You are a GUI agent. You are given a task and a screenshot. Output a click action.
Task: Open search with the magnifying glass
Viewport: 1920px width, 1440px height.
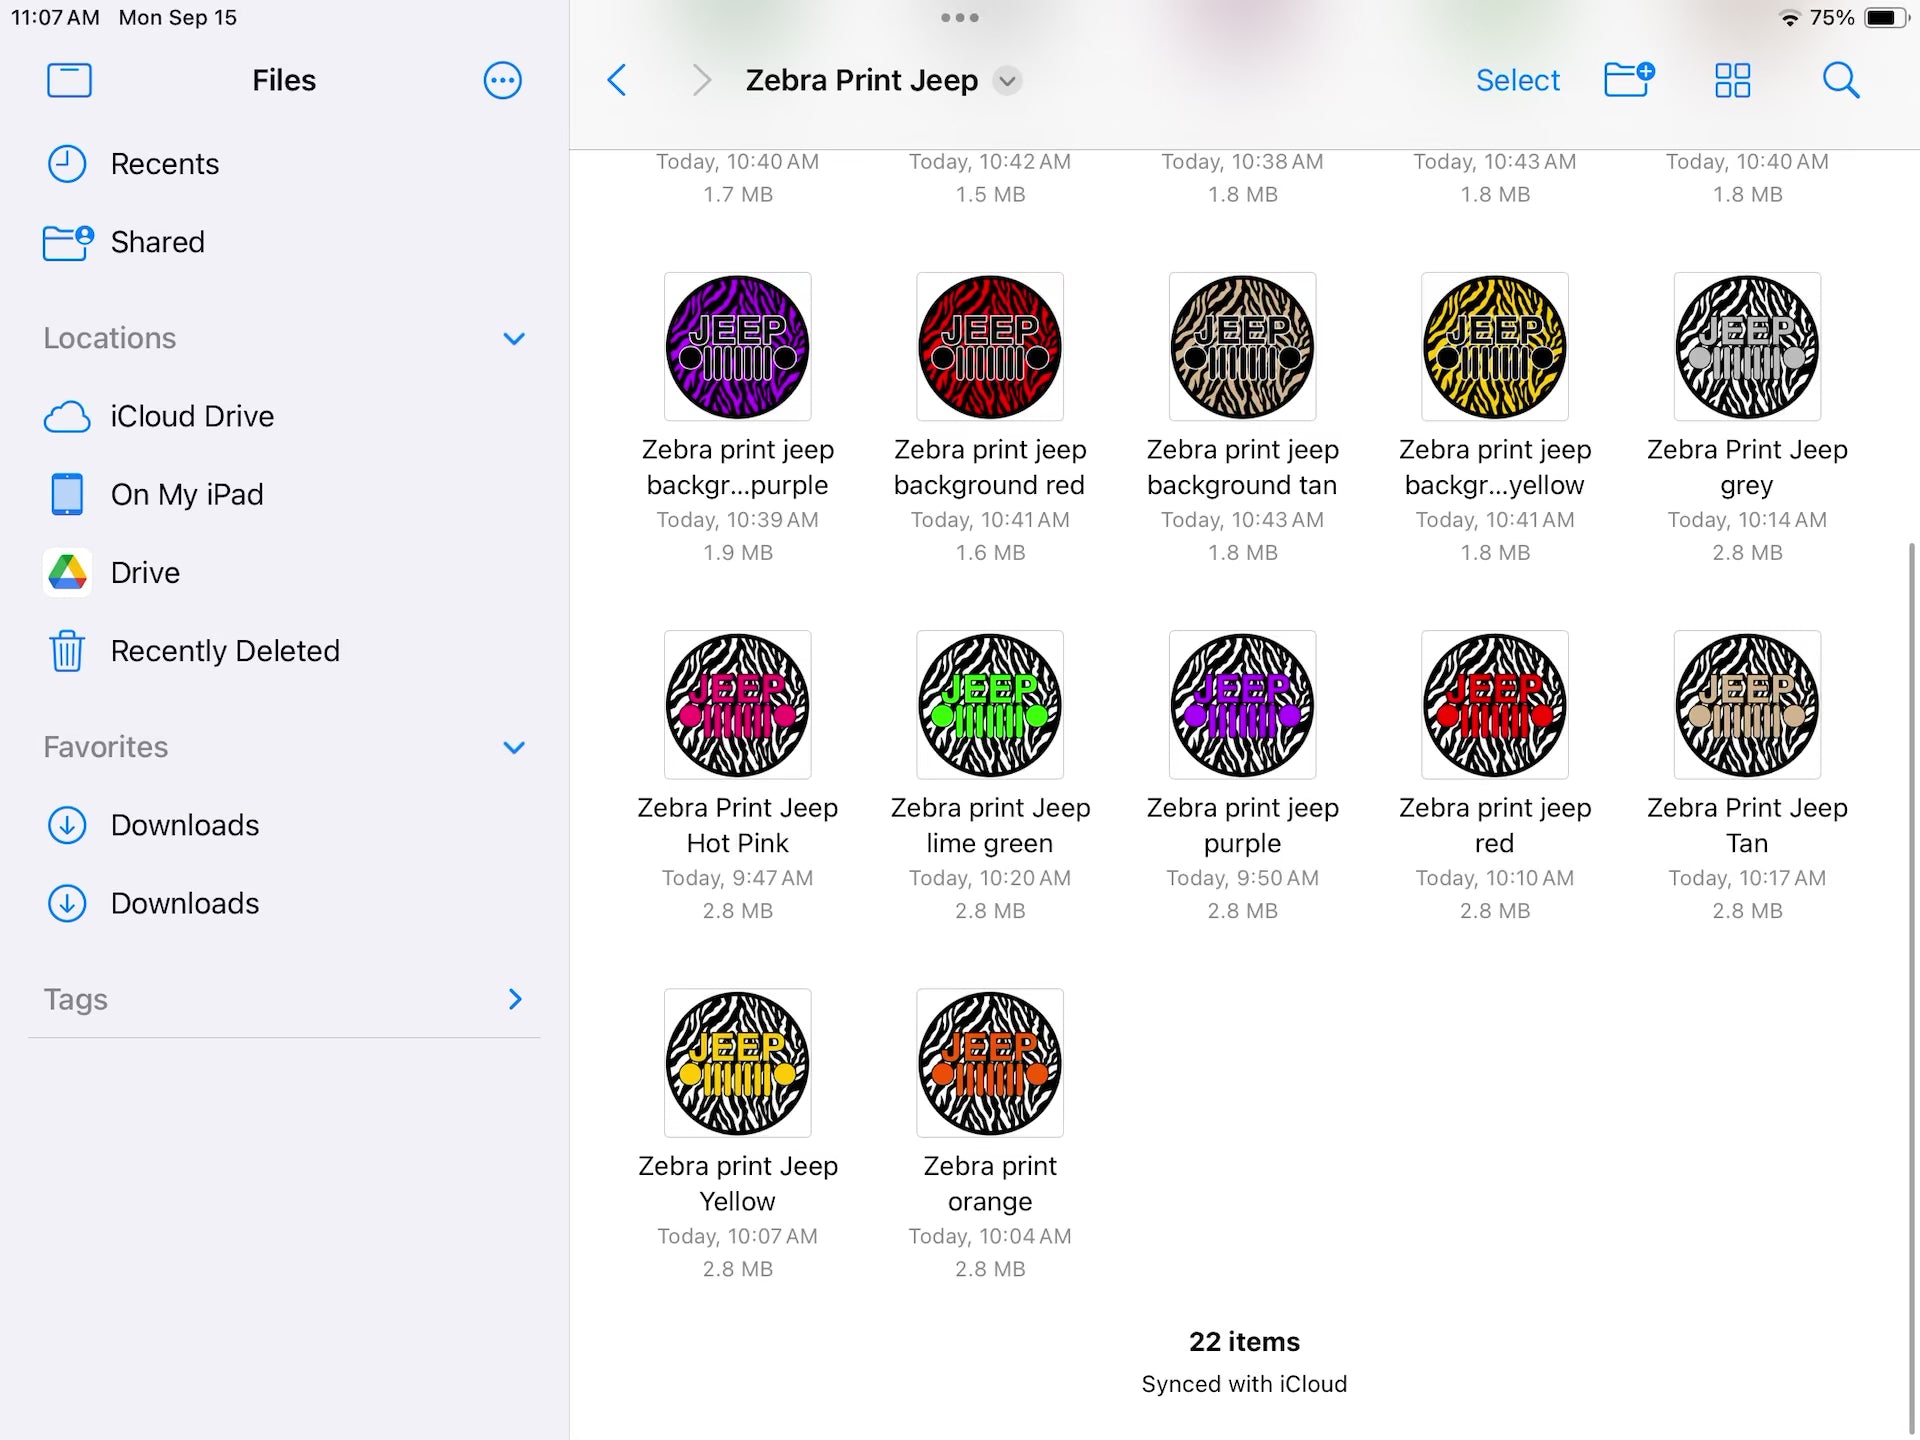click(1840, 80)
